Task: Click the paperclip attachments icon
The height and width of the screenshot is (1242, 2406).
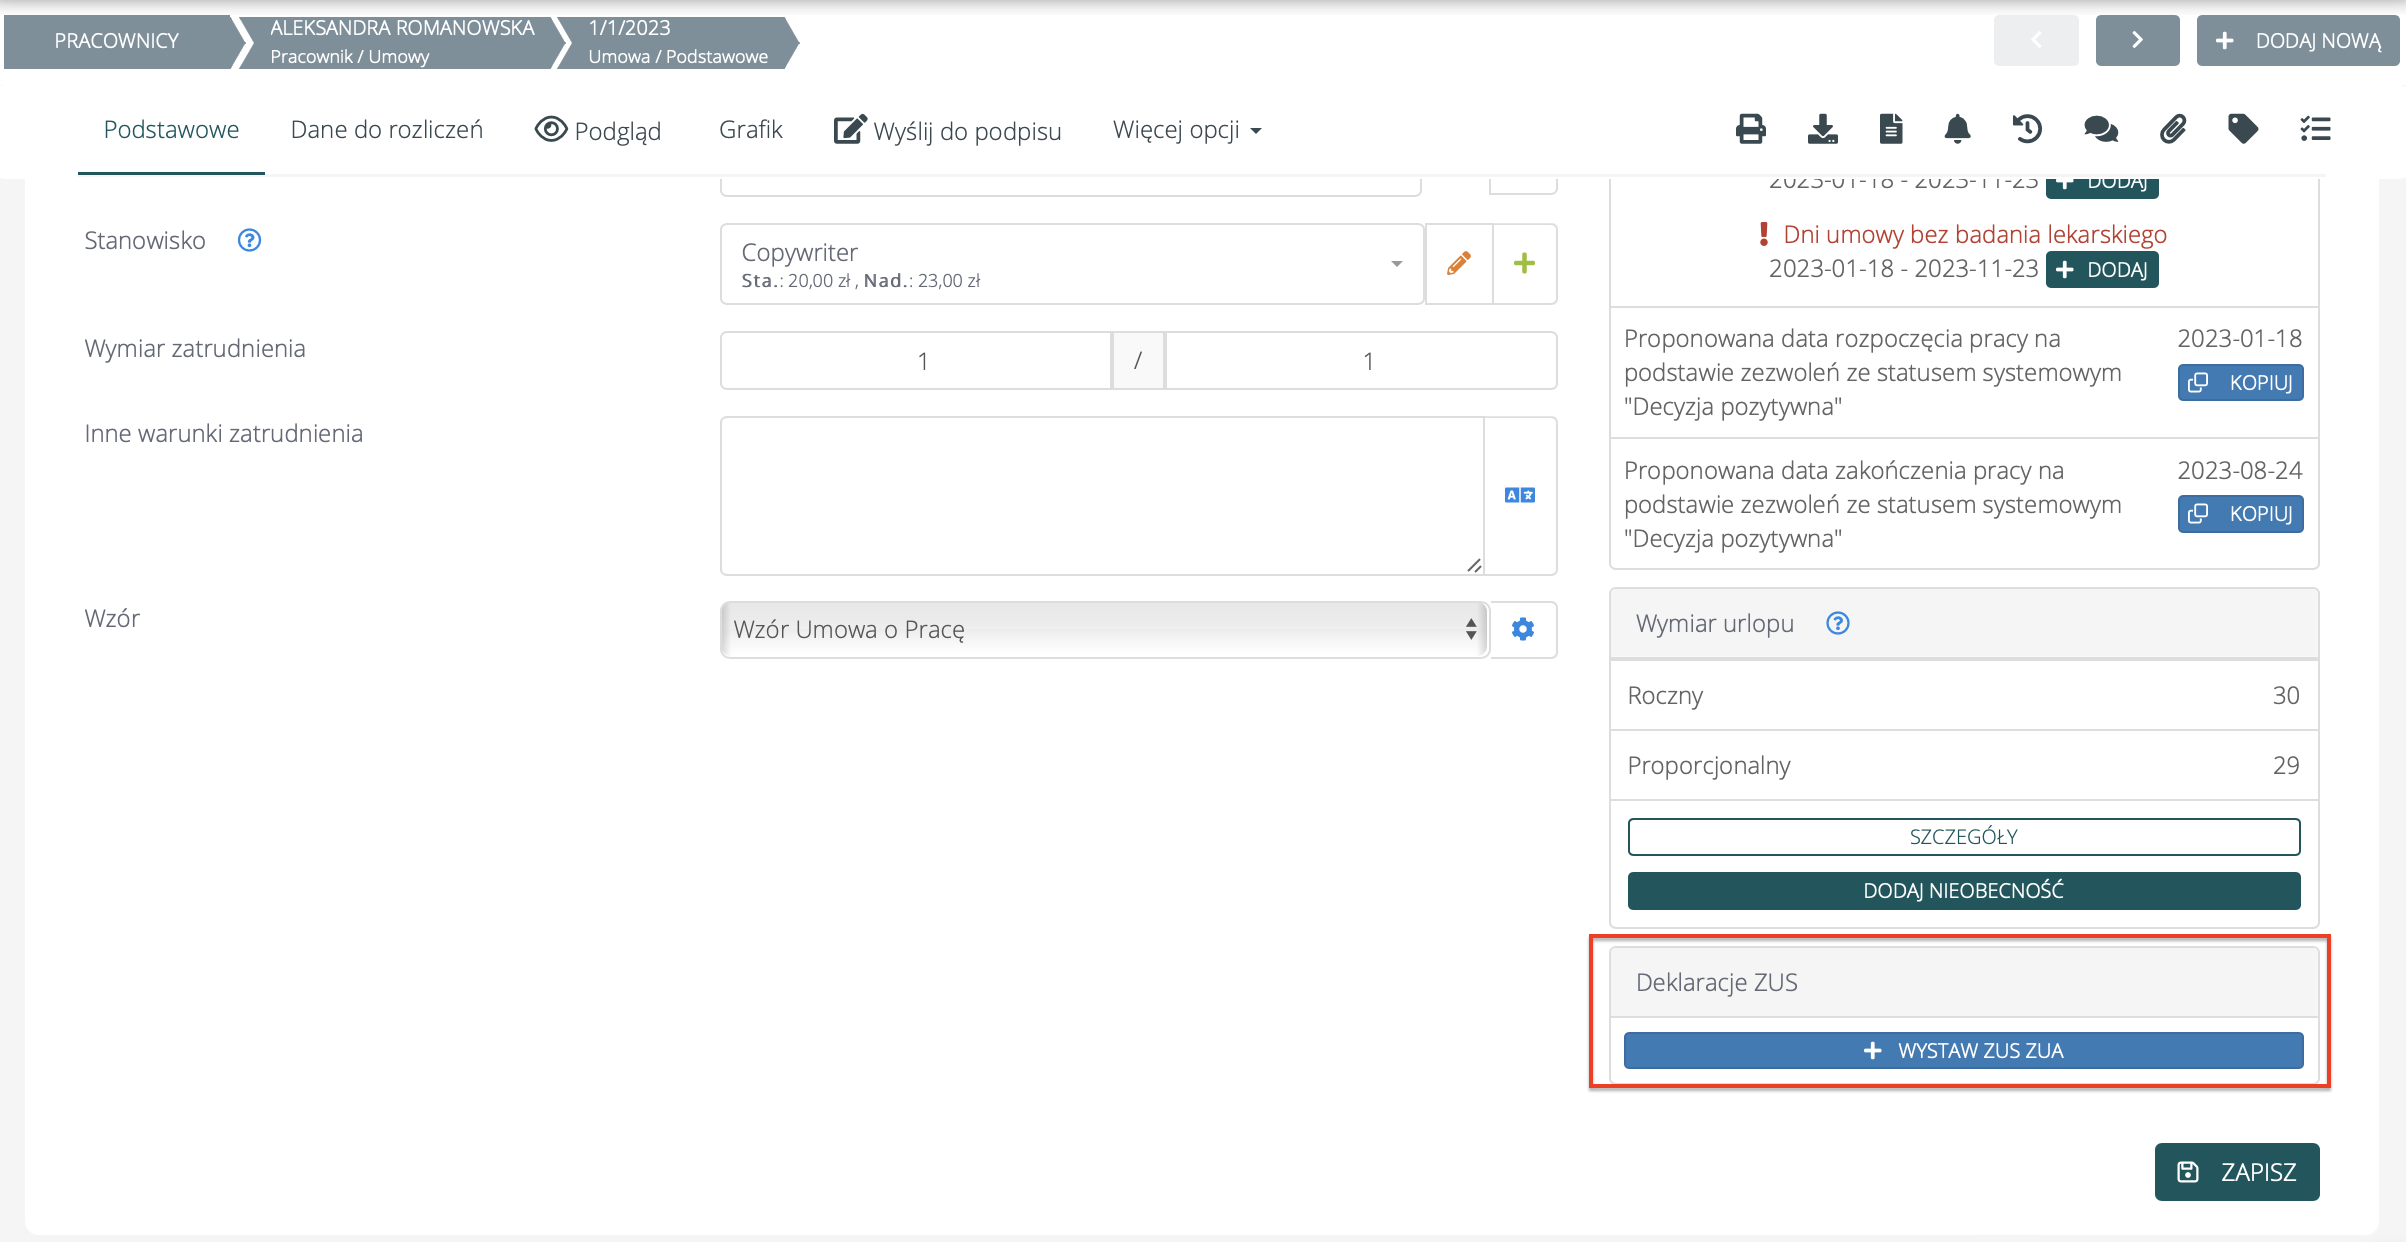Action: point(2172,129)
